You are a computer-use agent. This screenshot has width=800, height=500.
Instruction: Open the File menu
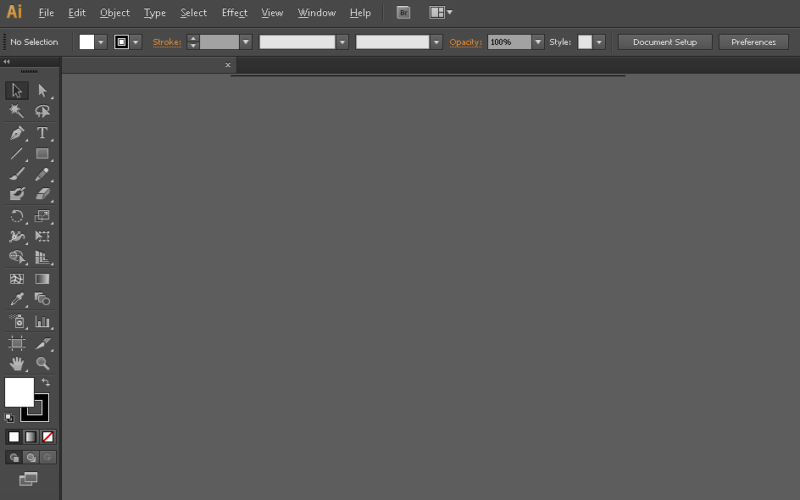click(x=46, y=13)
